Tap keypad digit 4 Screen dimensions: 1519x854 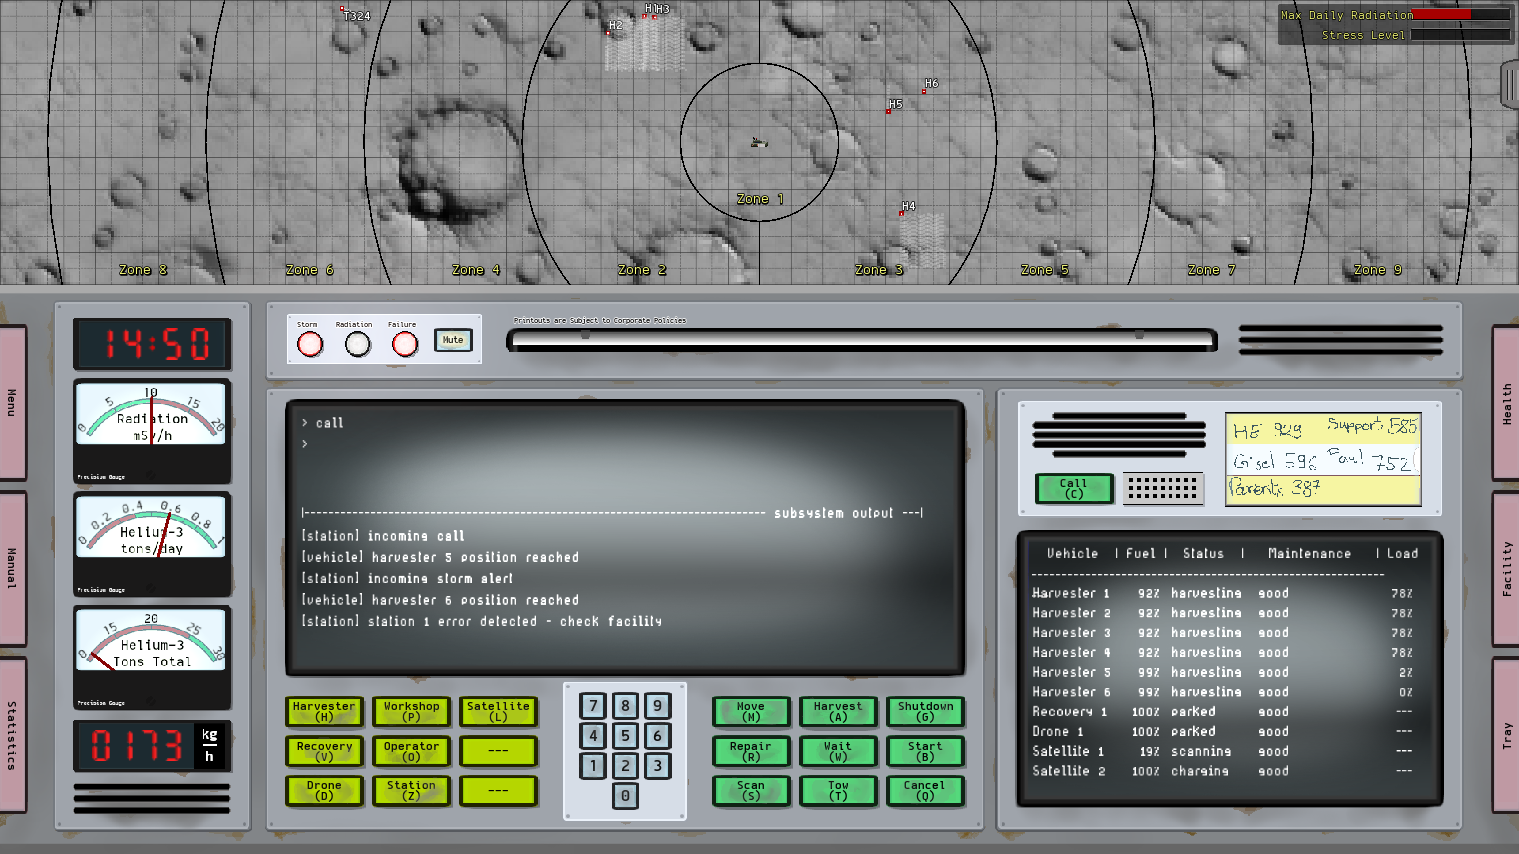[593, 736]
